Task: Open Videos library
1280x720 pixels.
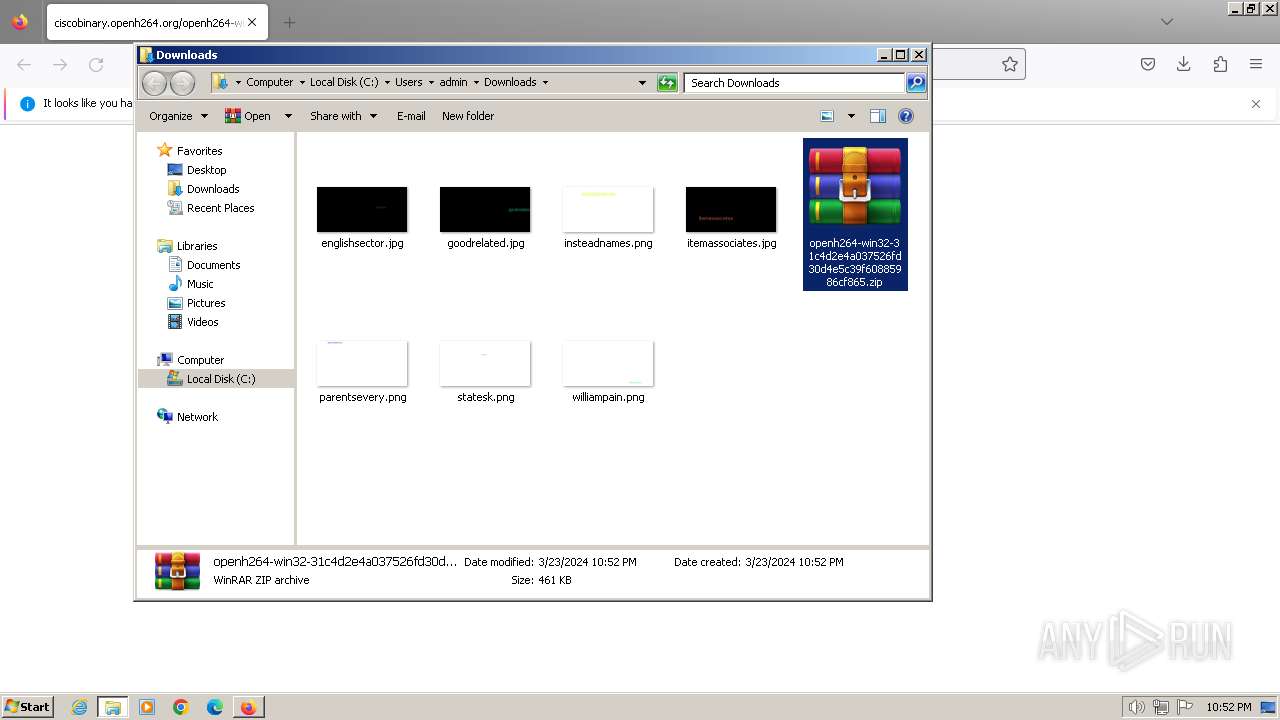Action: [202, 322]
